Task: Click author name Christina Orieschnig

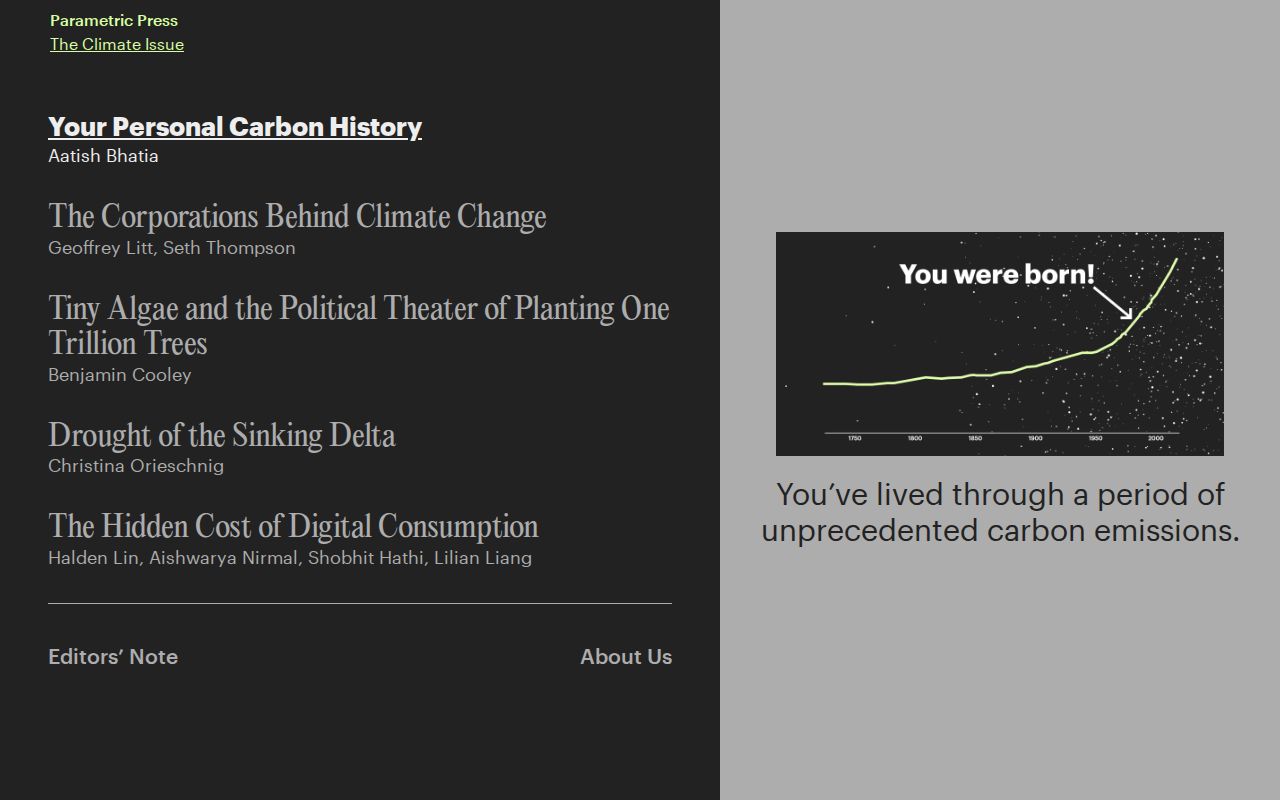Action: (136, 466)
